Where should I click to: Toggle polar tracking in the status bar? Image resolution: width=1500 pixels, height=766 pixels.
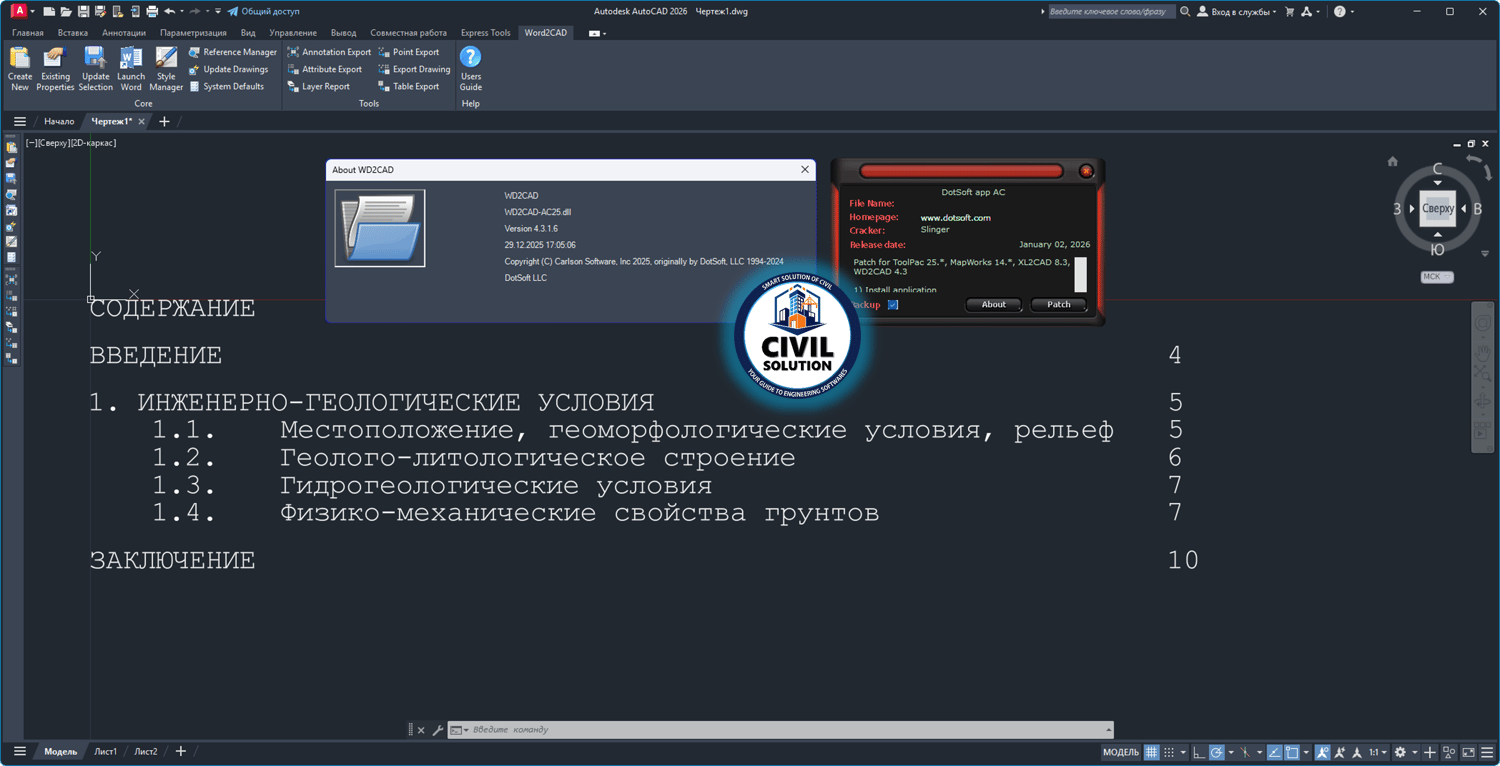[x=1216, y=752]
